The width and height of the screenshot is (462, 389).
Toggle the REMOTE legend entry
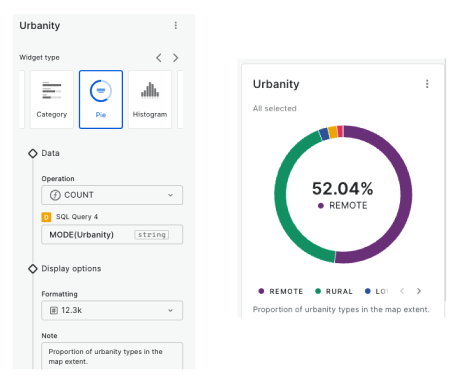pos(281,291)
